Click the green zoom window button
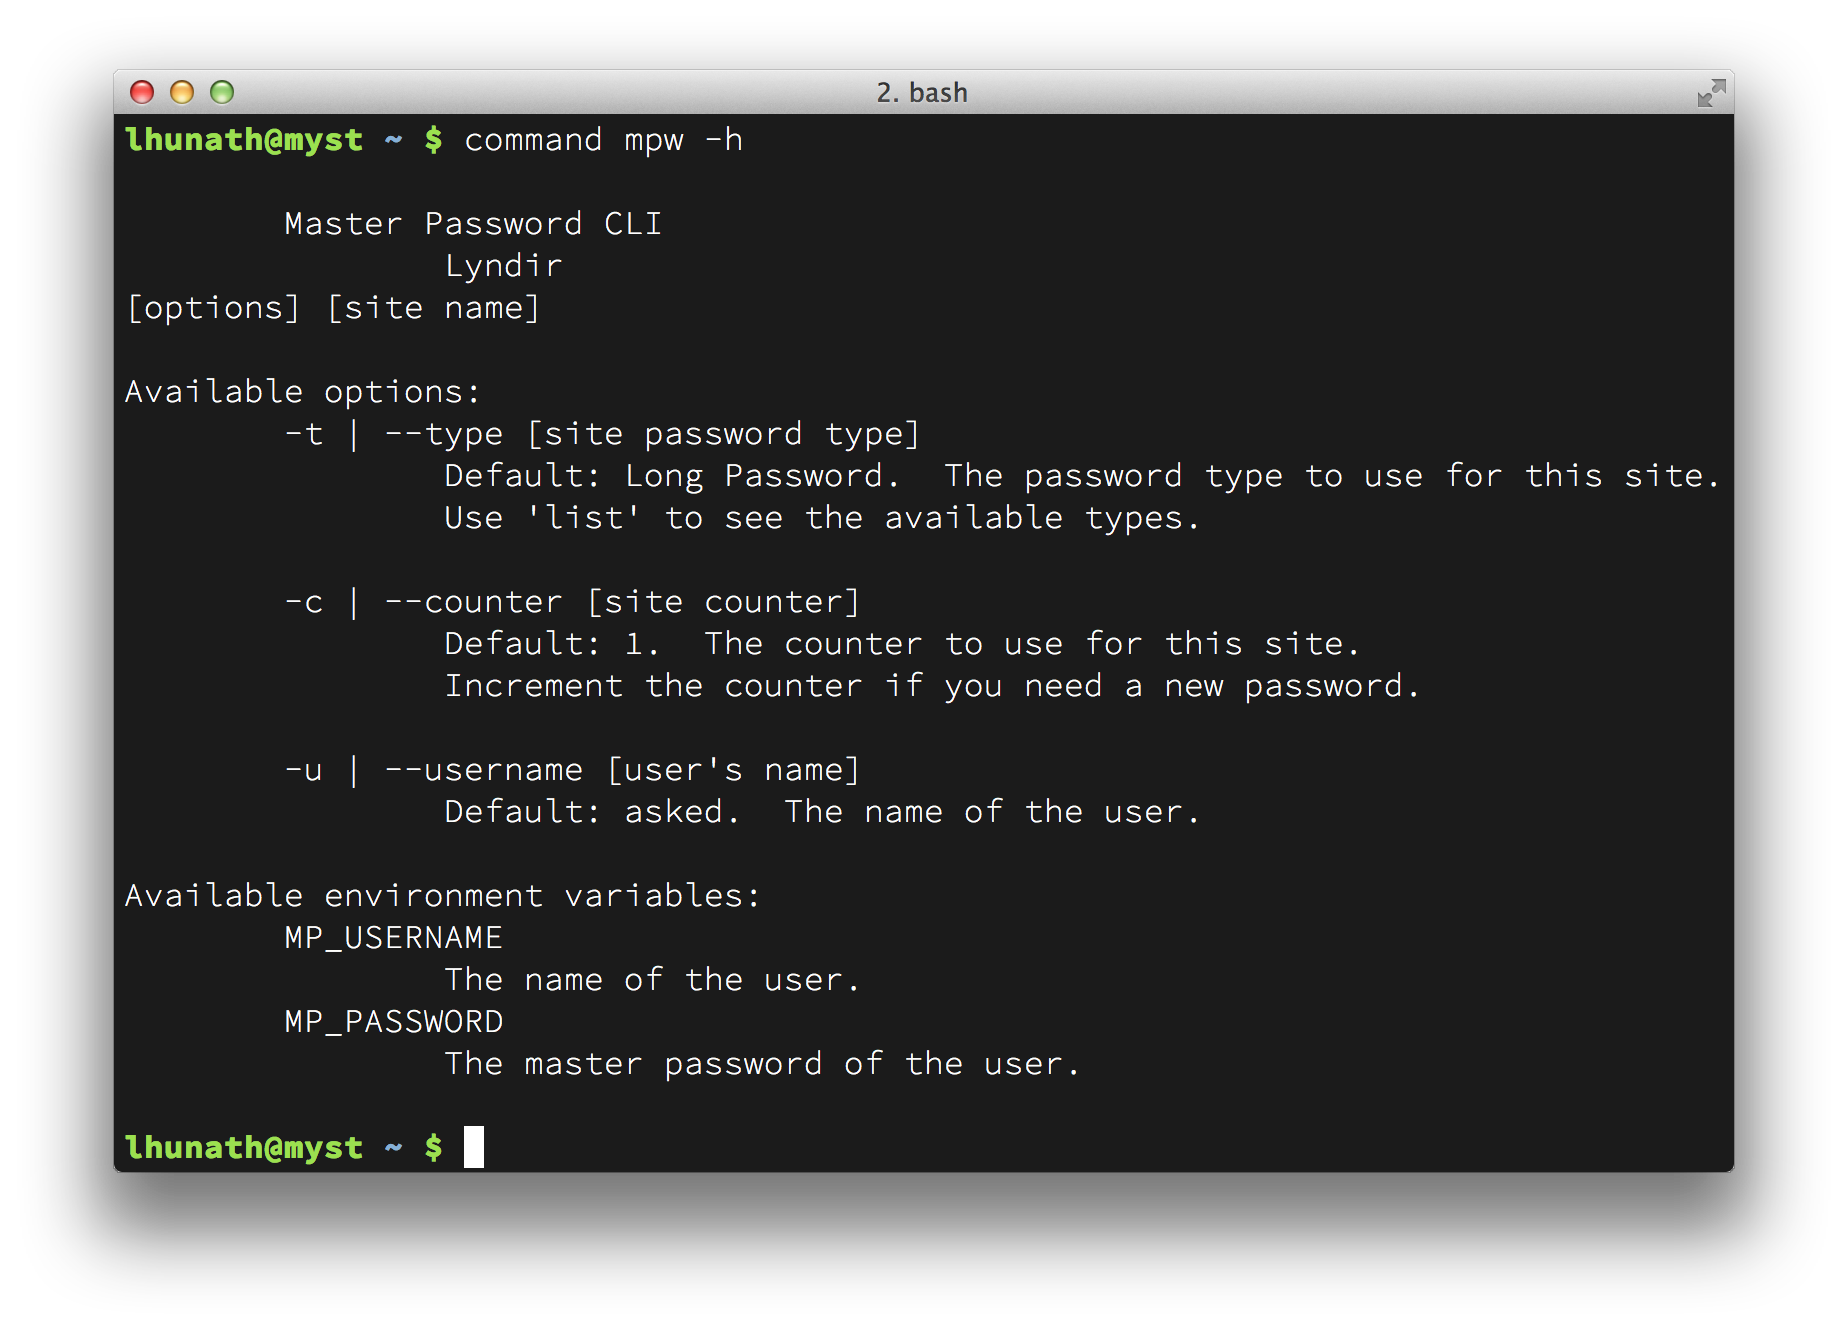This screenshot has height=1330, width=1848. 222,93
